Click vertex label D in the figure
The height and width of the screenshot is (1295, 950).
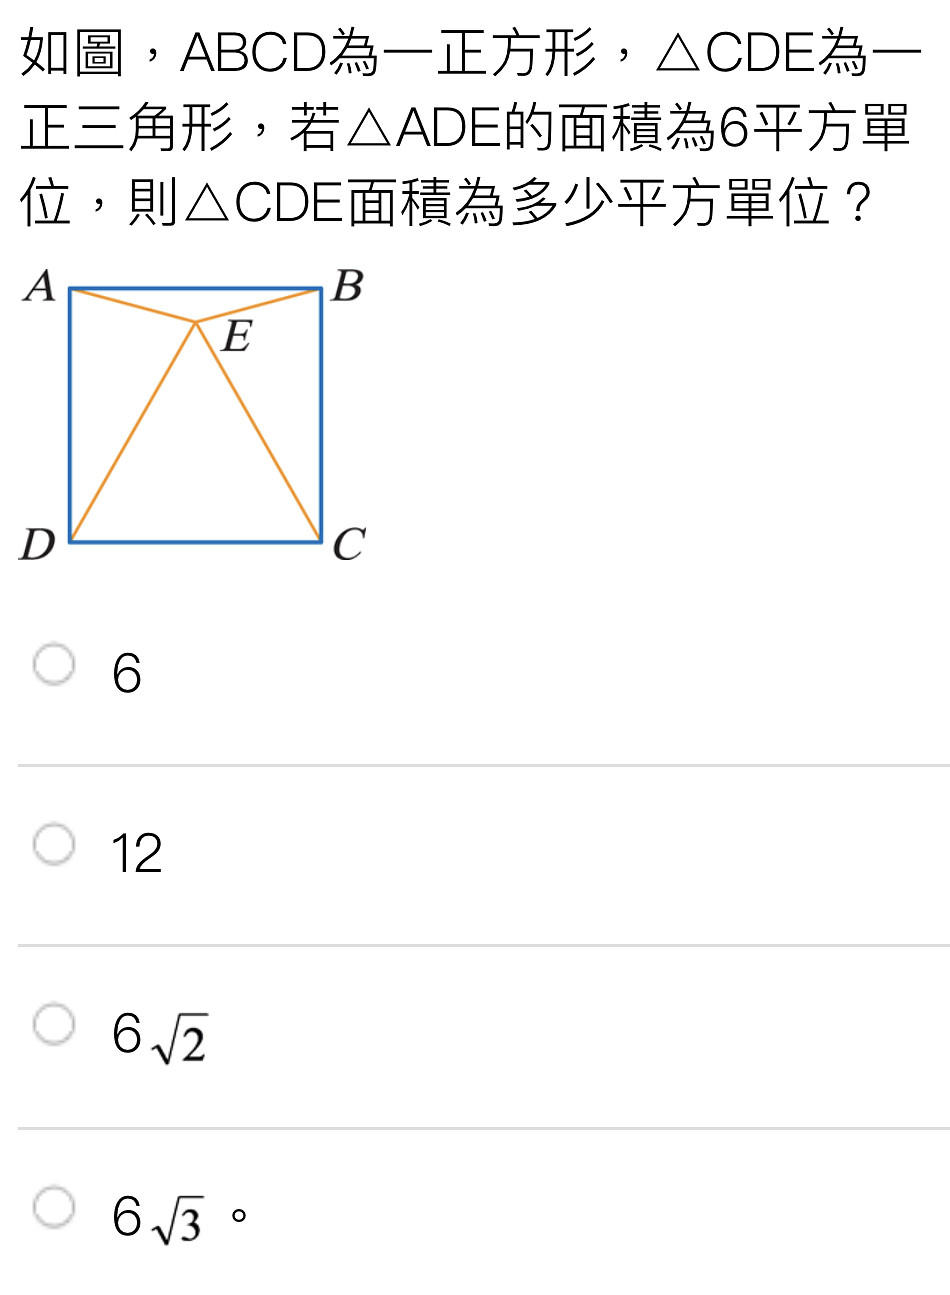[x=38, y=546]
